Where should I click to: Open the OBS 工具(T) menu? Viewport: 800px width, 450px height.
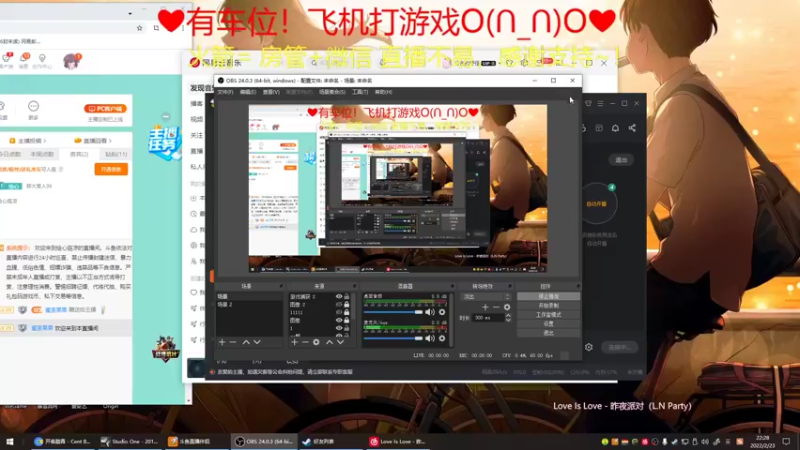pyautogui.click(x=360, y=92)
